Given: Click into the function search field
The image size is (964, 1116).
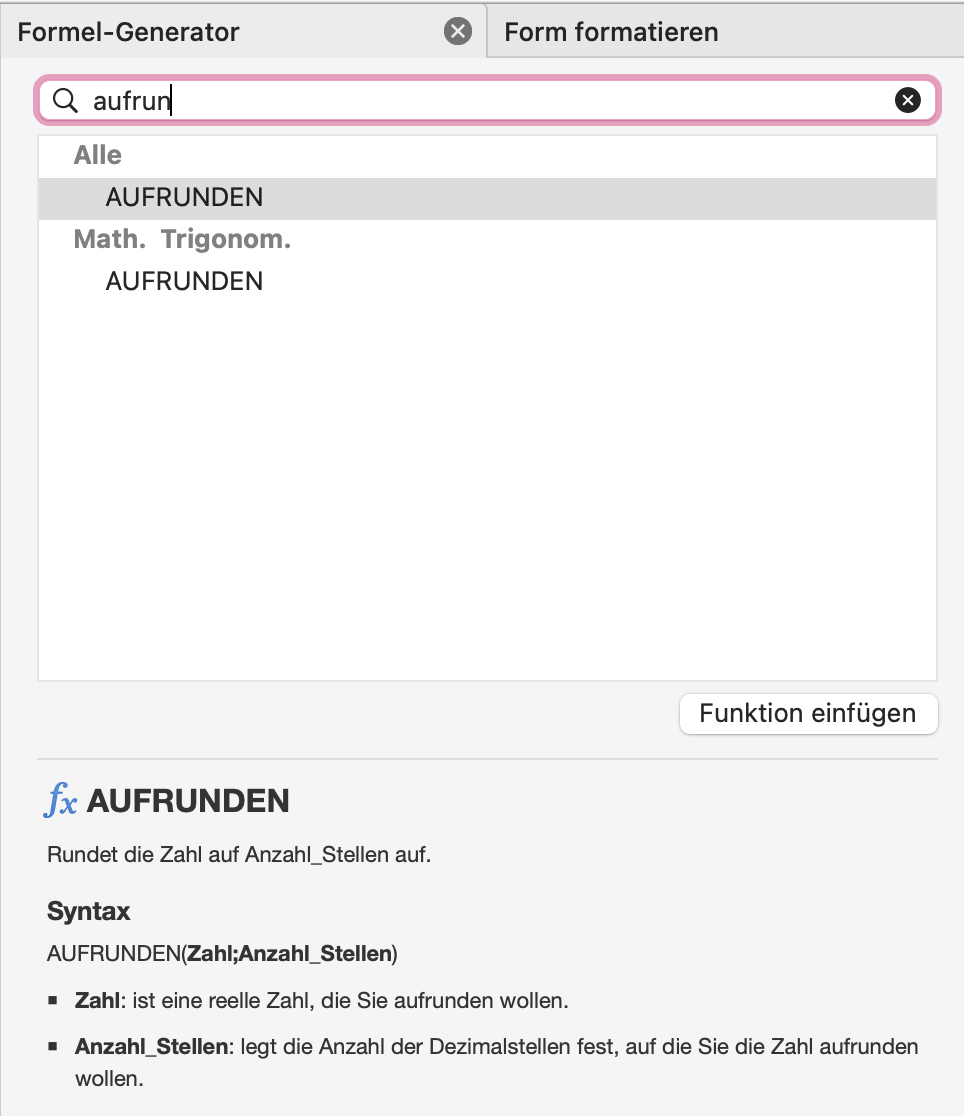Looking at the screenshot, I should click(488, 100).
